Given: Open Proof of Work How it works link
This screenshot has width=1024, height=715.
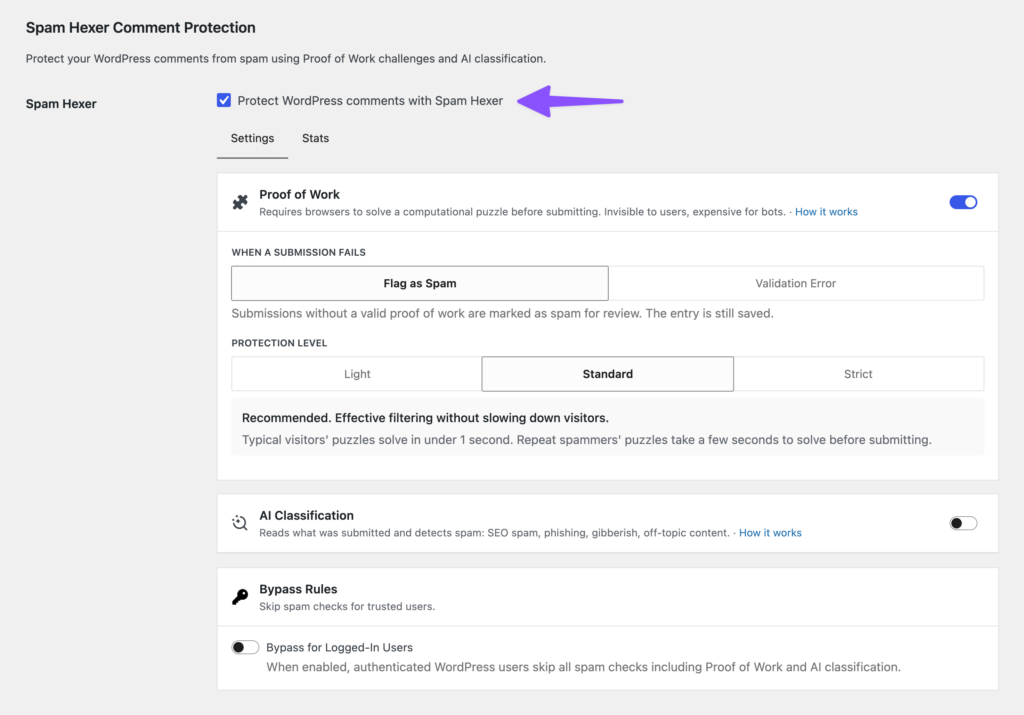Looking at the screenshot, I should pyautogui.click(x=826, y=212).
